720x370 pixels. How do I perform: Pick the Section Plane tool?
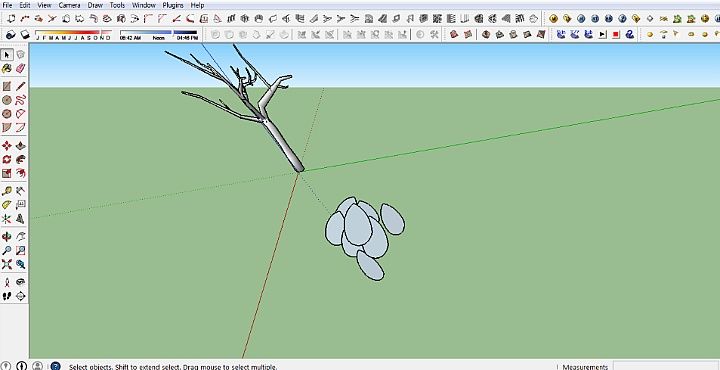click(x=21, y=296)
